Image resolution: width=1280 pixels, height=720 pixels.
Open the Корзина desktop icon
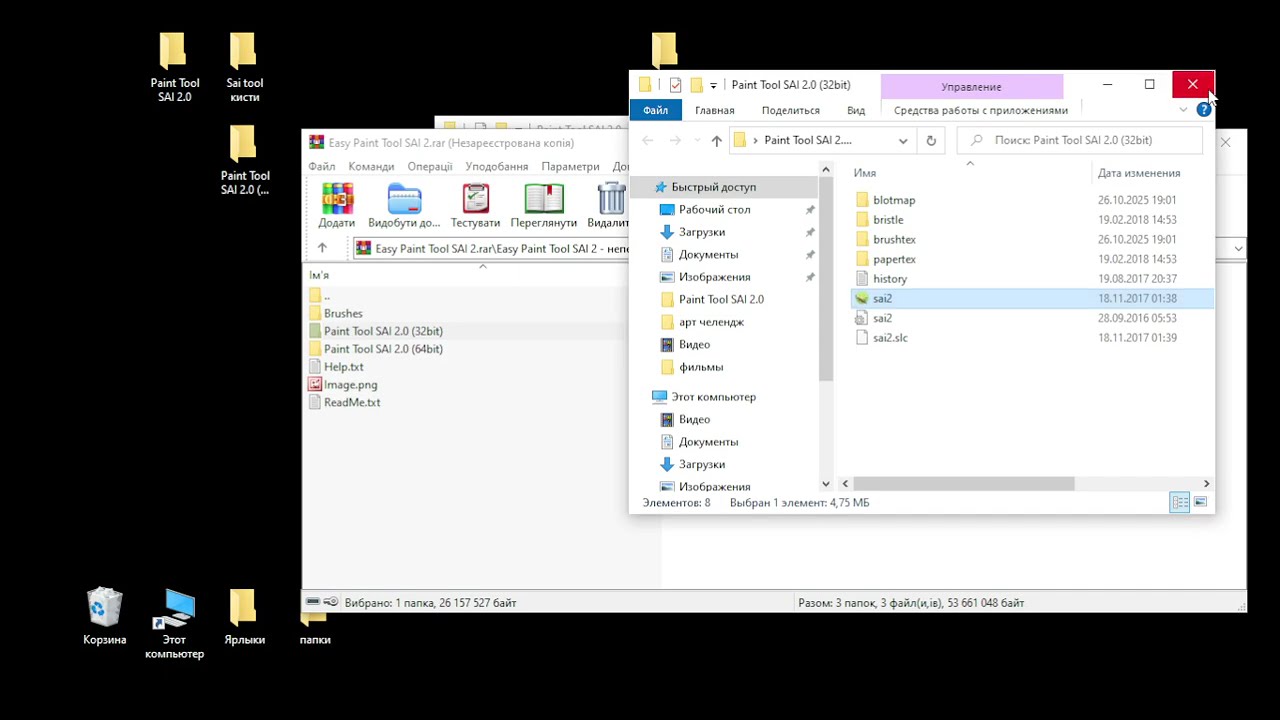[105, 617]
